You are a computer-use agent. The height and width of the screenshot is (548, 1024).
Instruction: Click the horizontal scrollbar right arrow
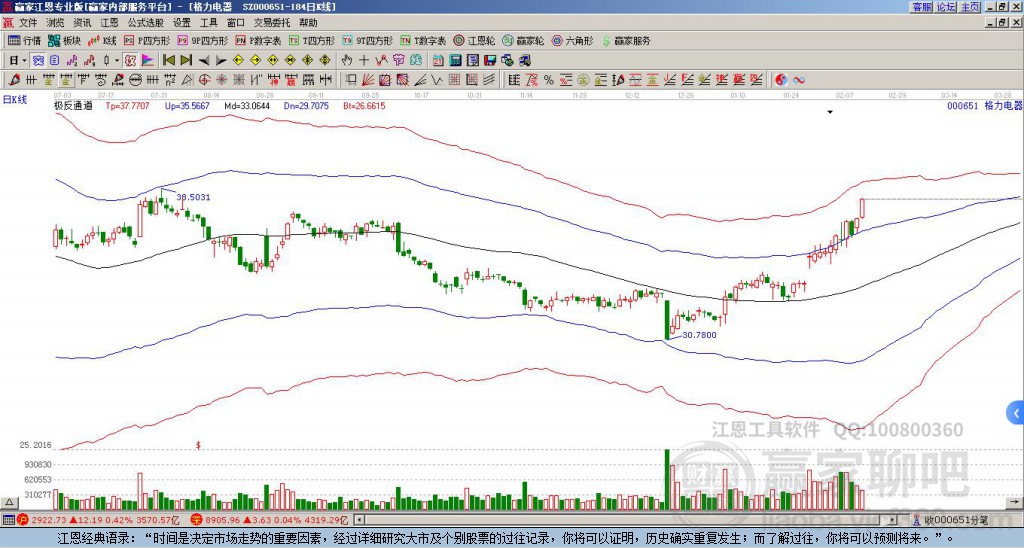point(892,520)
